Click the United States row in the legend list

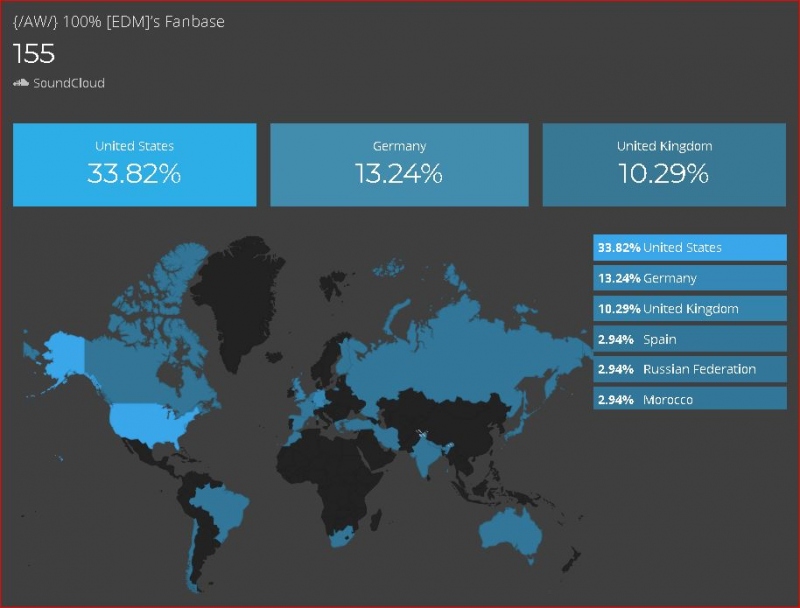[x=689, y=247]
